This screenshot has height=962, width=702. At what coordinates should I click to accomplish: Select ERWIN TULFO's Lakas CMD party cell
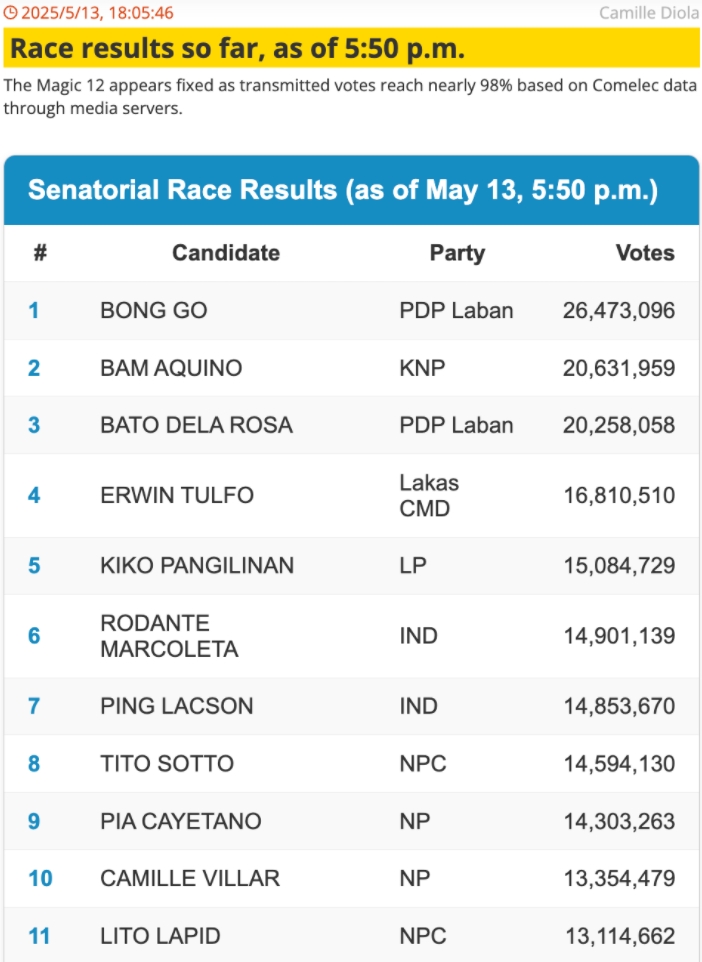(429, 496)
